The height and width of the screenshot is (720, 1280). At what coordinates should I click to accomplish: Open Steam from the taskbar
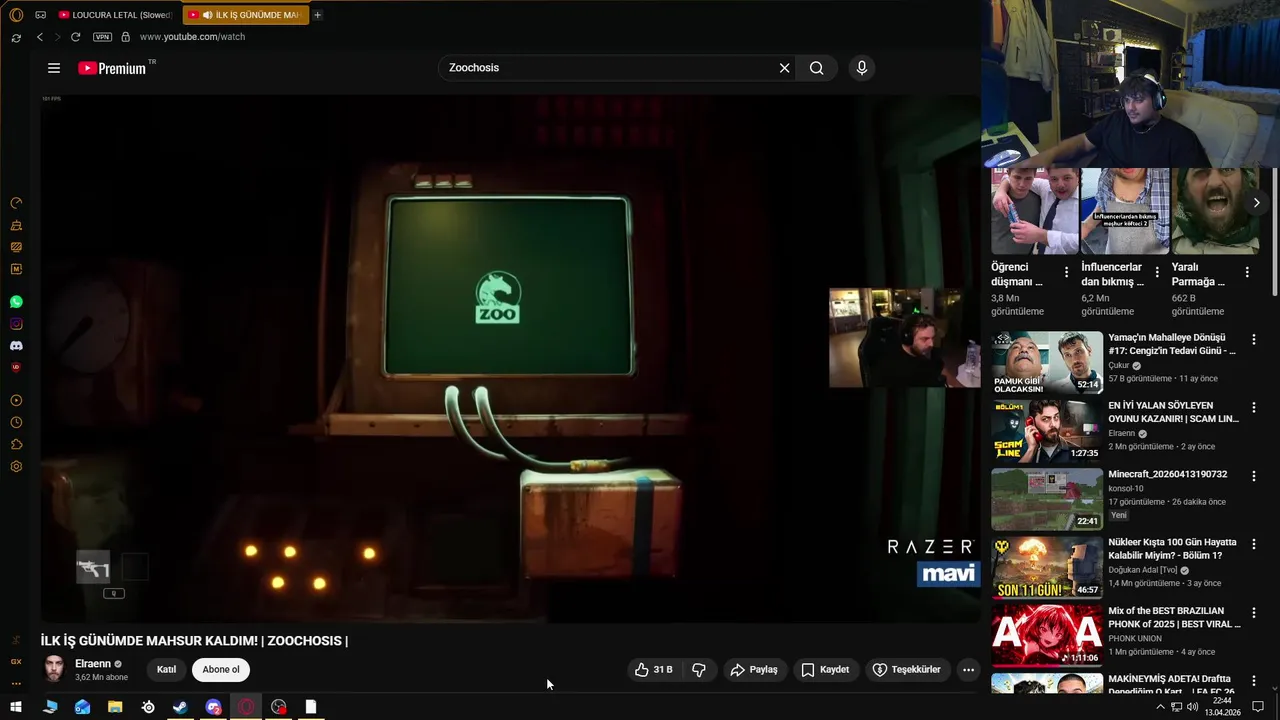pyautogui.click(x=180, y=707)
